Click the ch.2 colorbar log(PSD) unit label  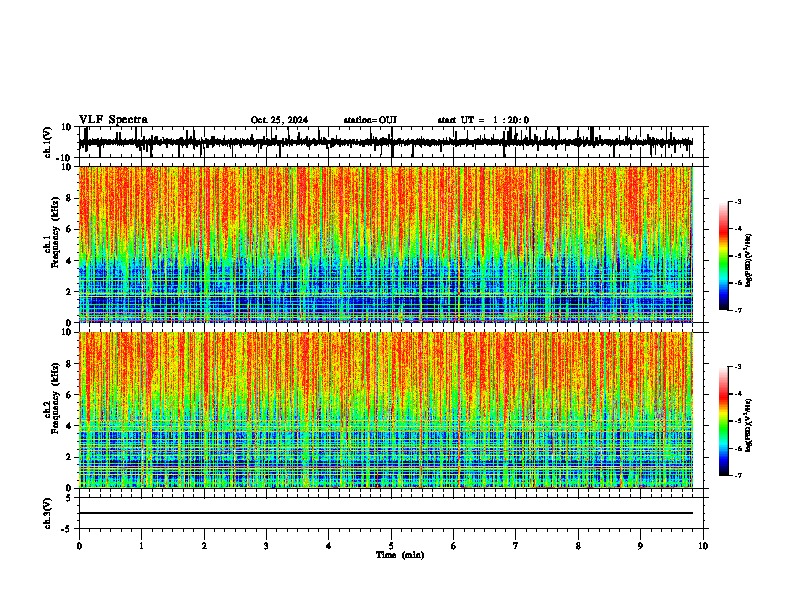(749, 425)
